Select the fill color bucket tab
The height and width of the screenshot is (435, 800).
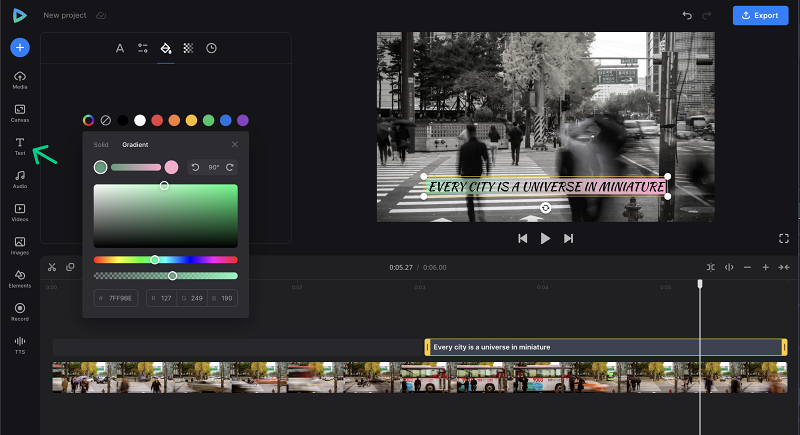(x=166, y=48)
